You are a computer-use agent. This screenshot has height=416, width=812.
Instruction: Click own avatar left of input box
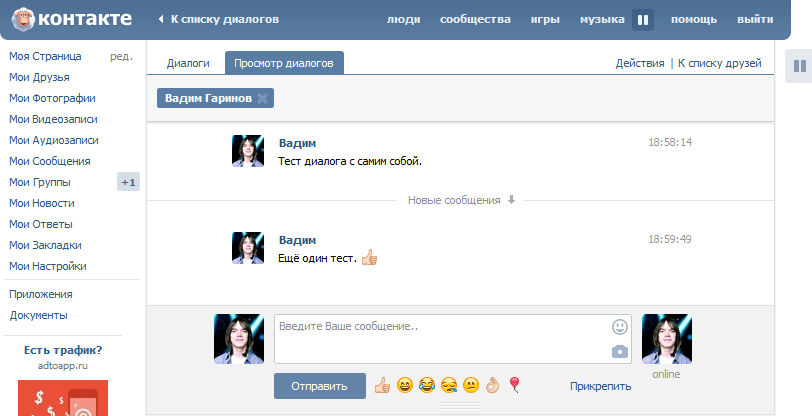(239, 339)
